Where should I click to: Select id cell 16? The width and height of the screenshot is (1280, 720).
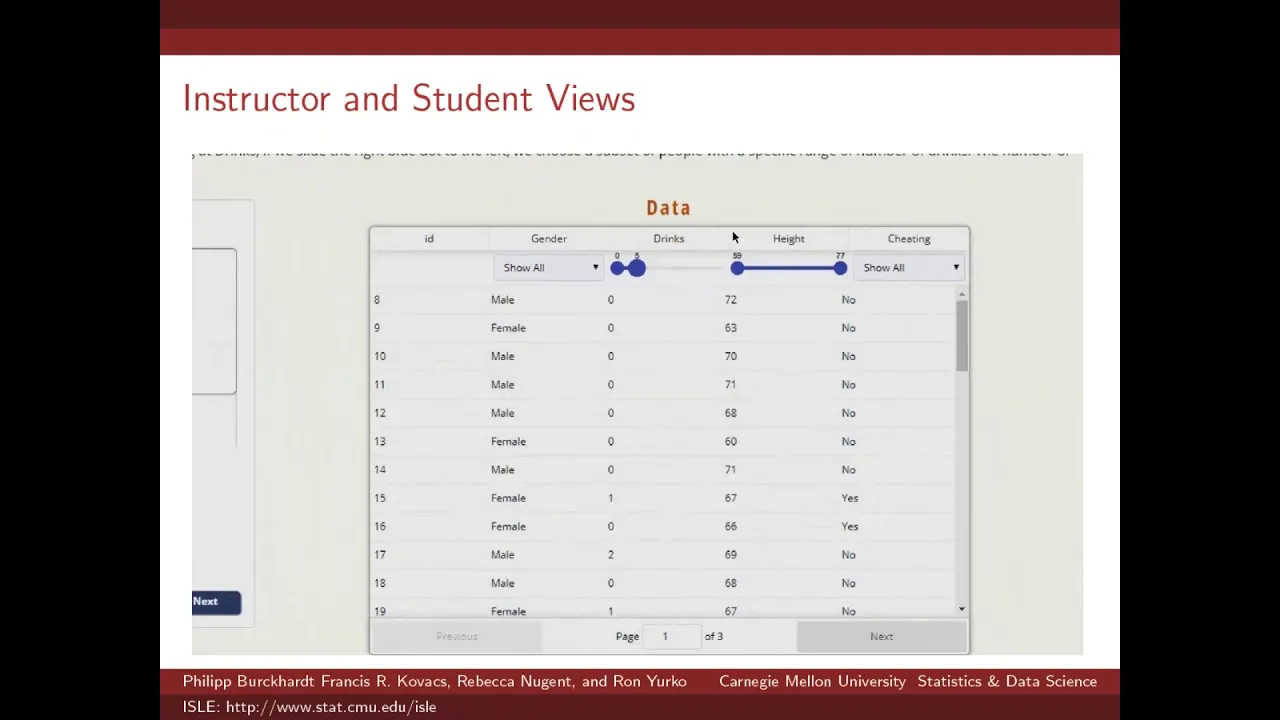(380, 526)
